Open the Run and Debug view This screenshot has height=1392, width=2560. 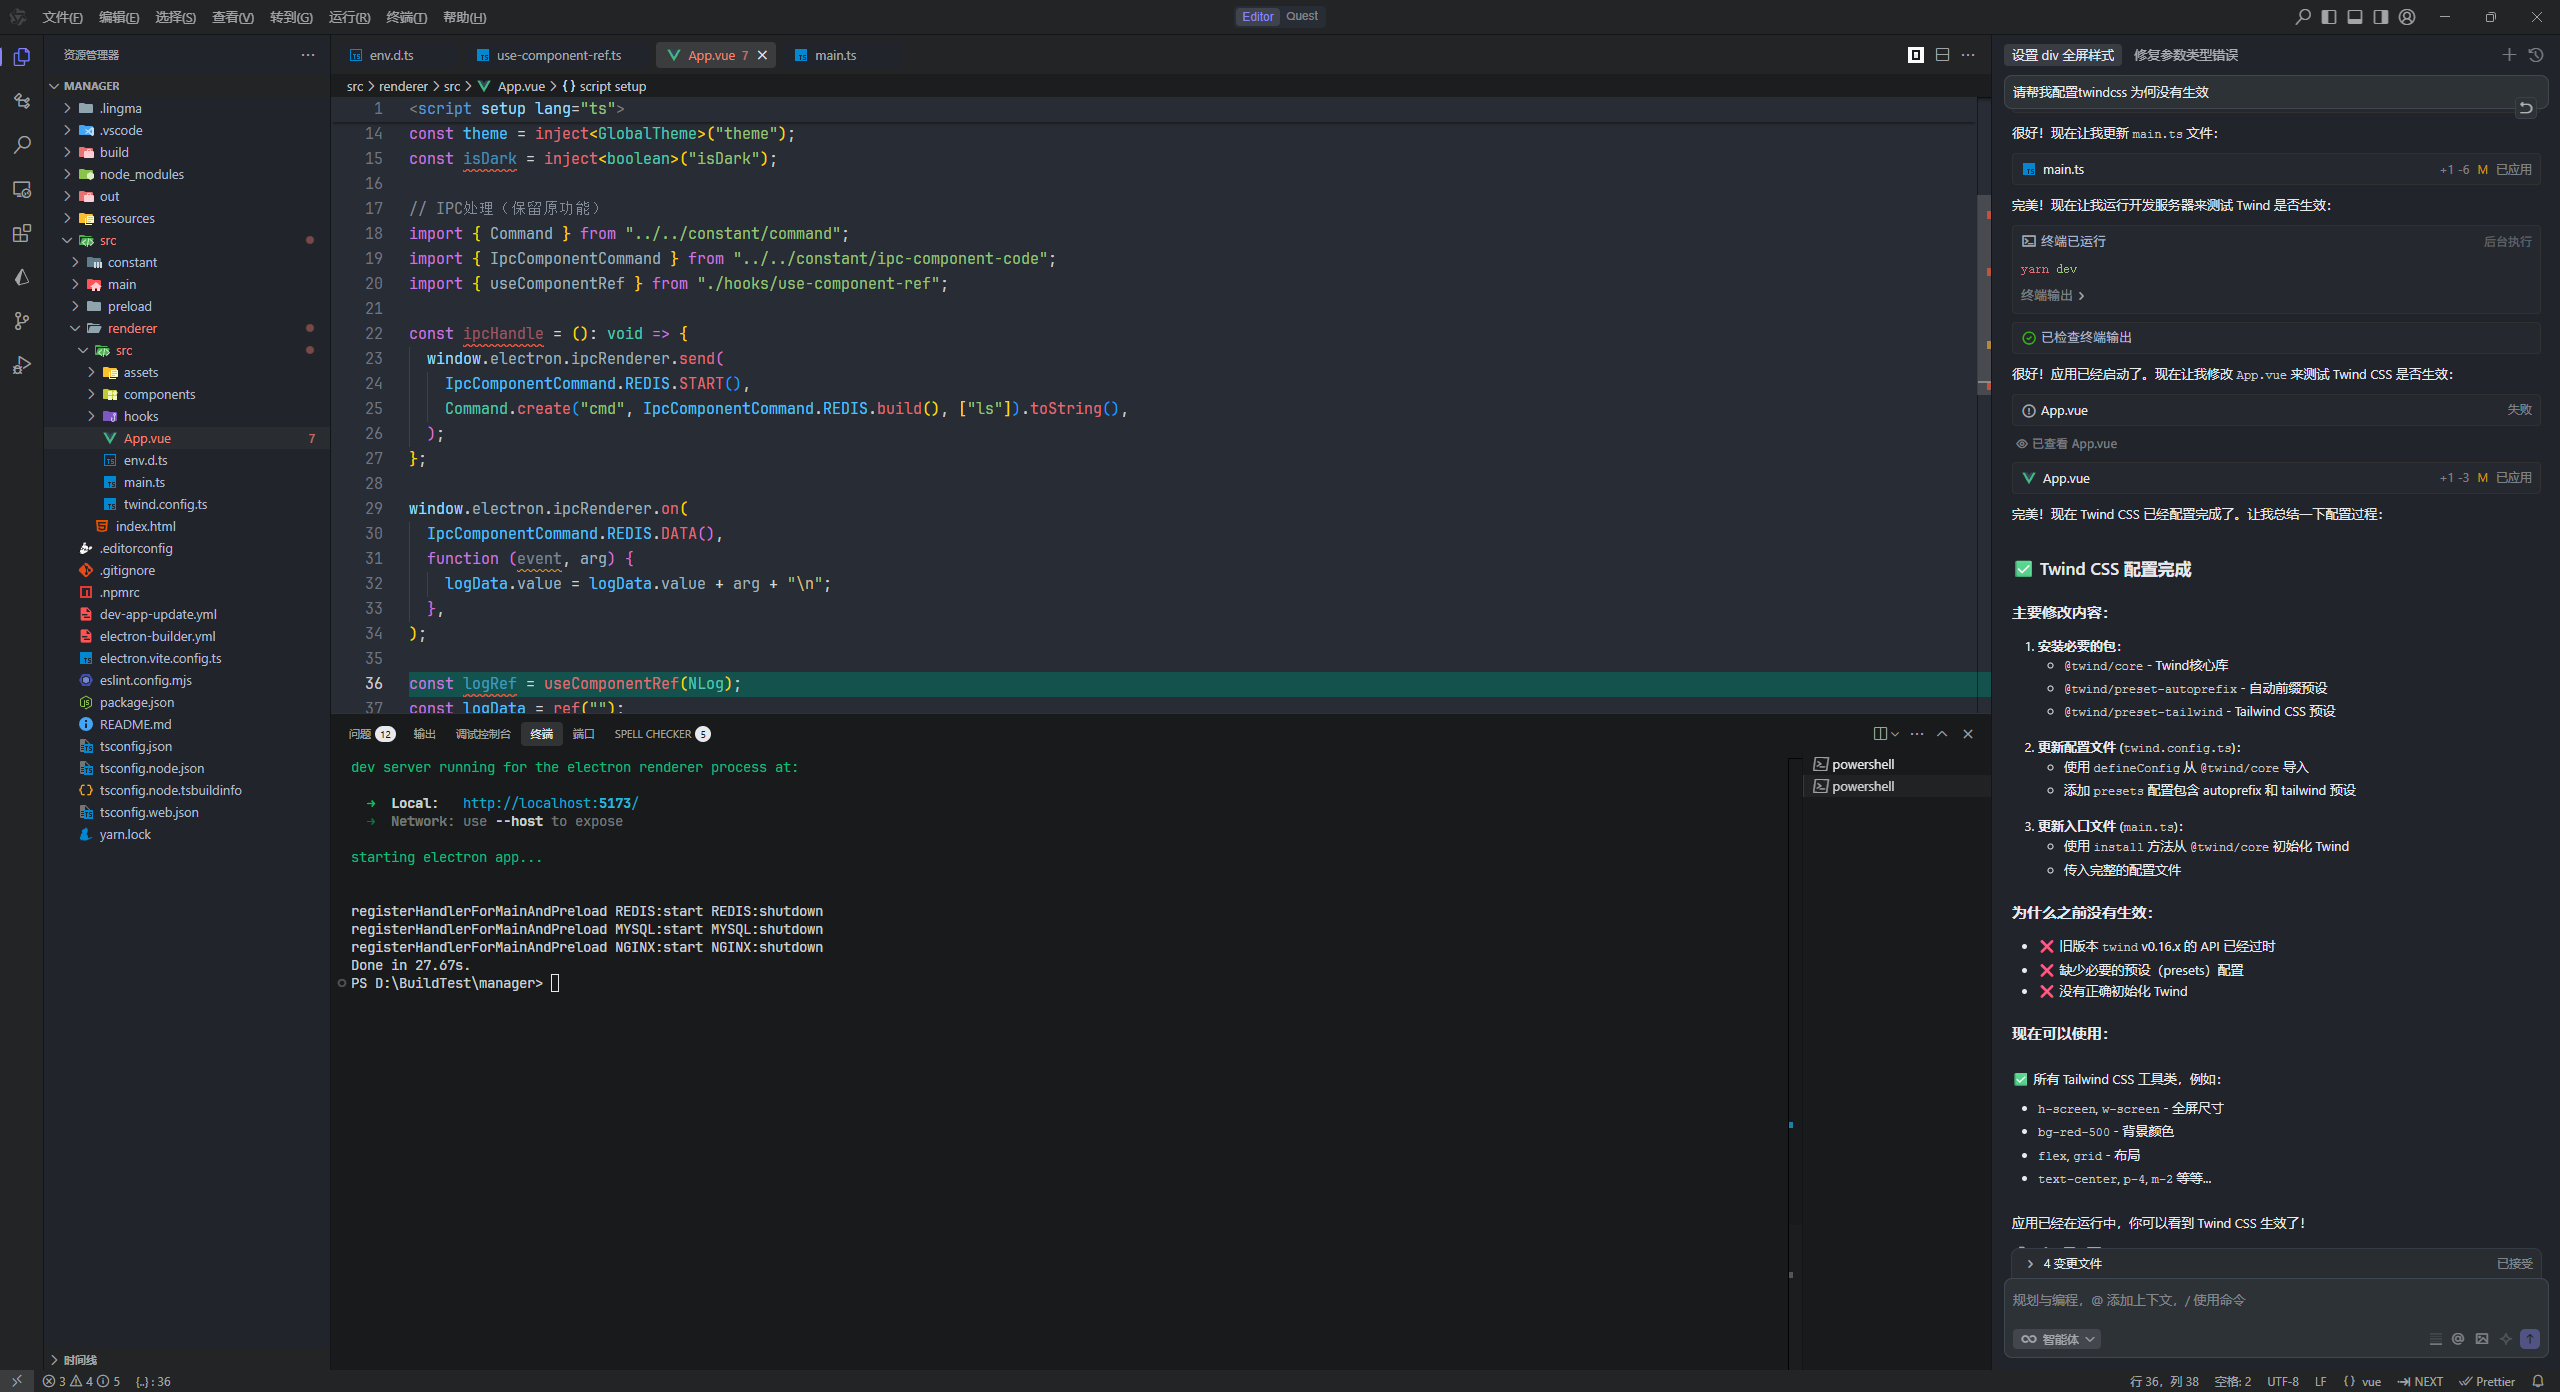tap(21, 365)
